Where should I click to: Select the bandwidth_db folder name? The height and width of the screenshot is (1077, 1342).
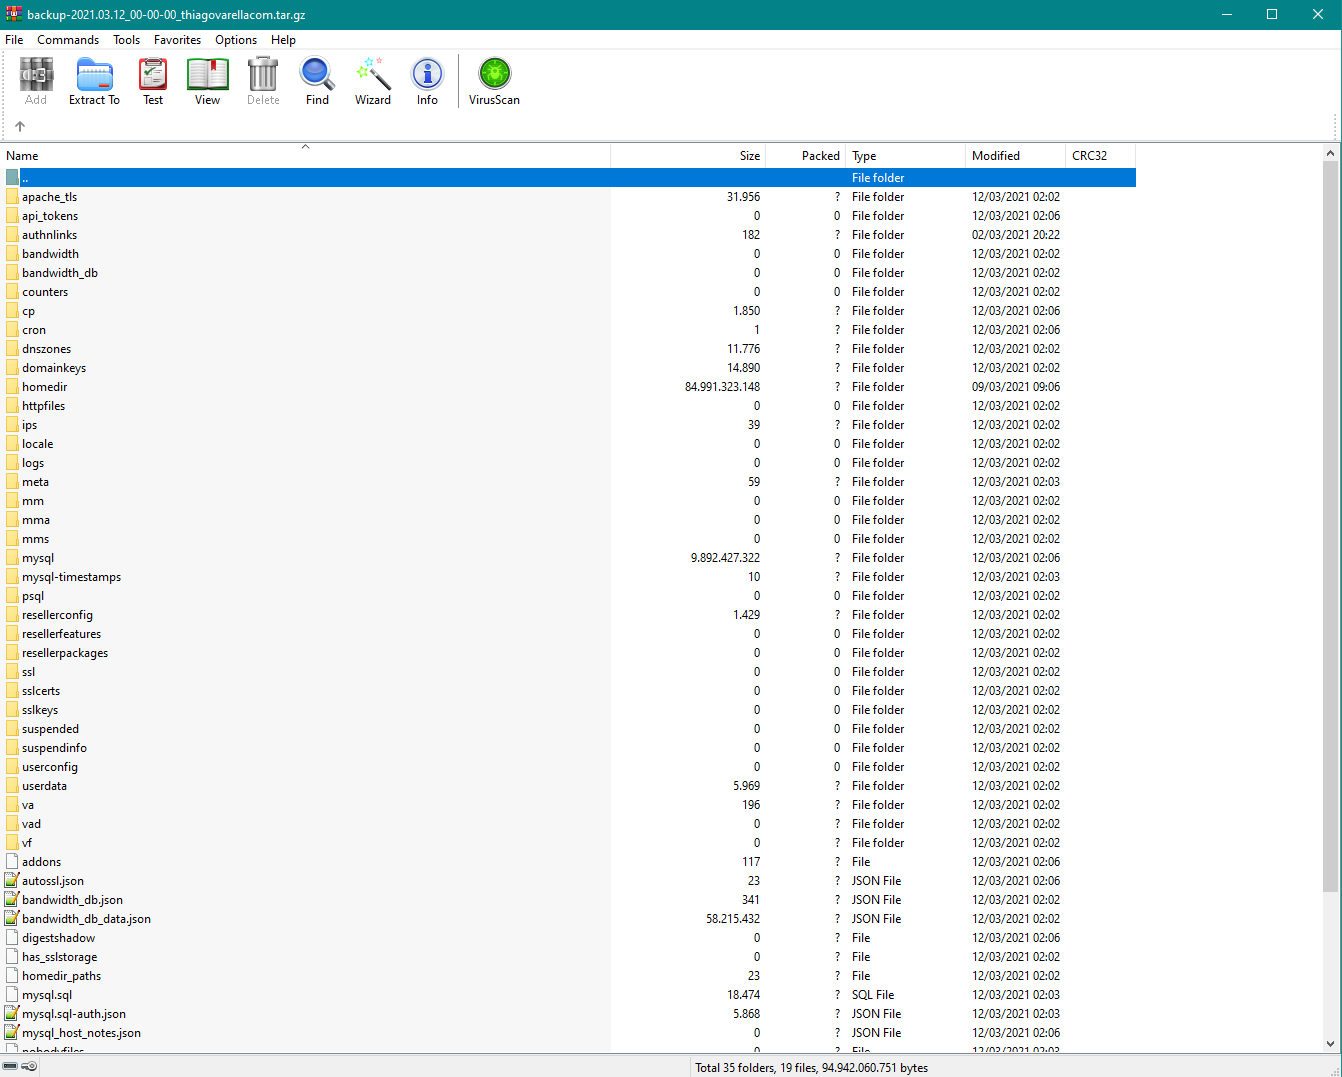(x=60, y=273)
